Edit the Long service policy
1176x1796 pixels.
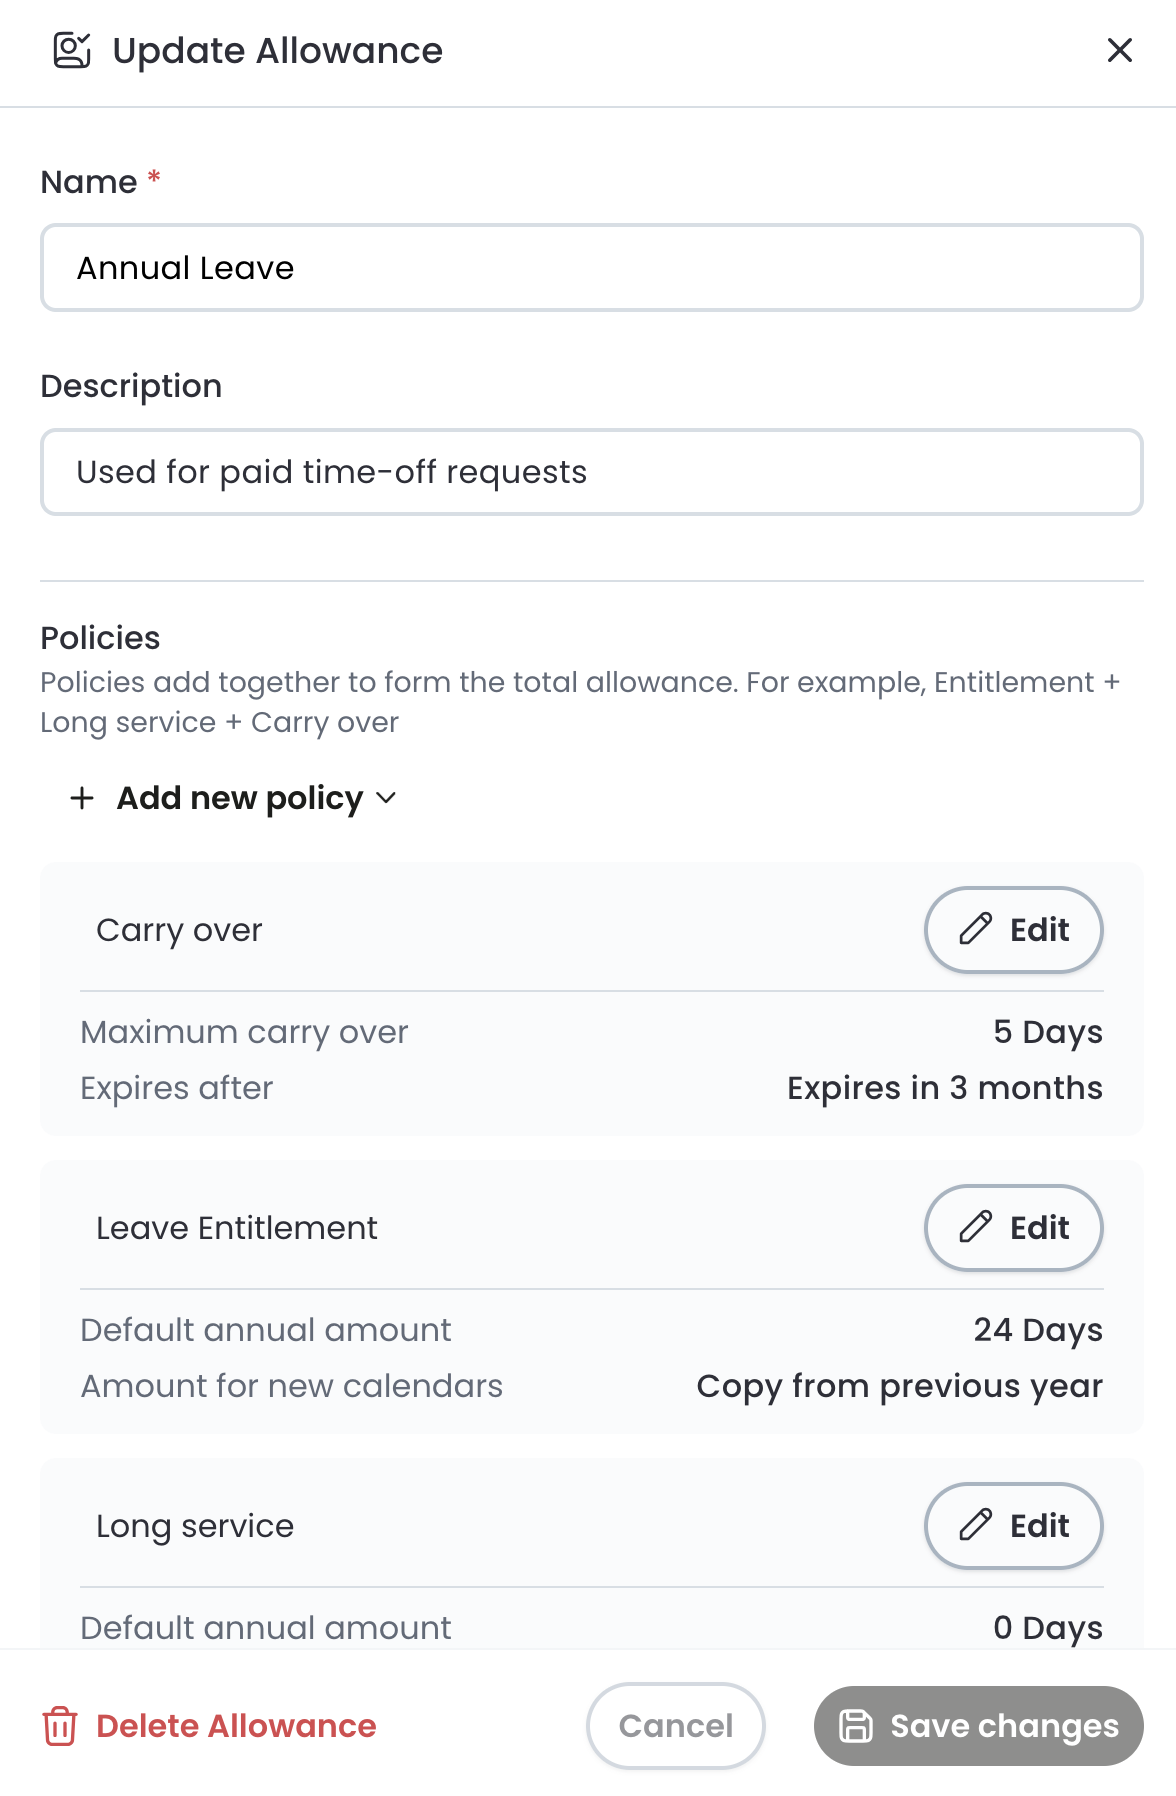(x=1013, y=1525)
